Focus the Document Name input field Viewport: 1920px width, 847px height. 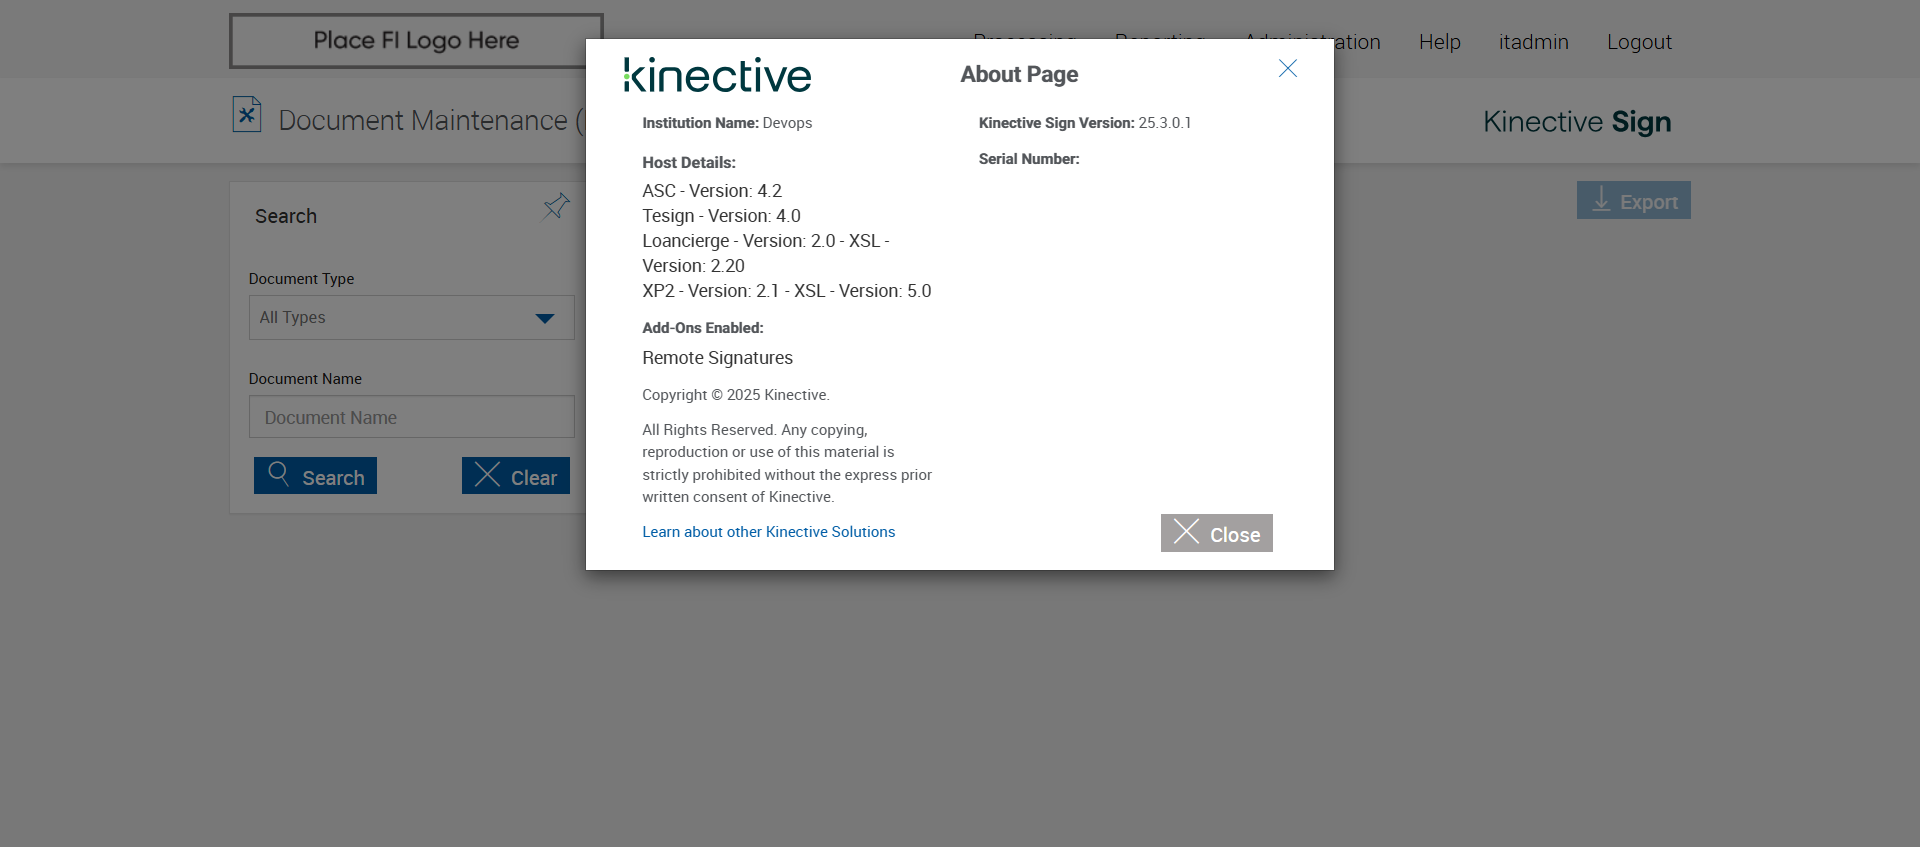pyautogui.click(x=411, y=417)
